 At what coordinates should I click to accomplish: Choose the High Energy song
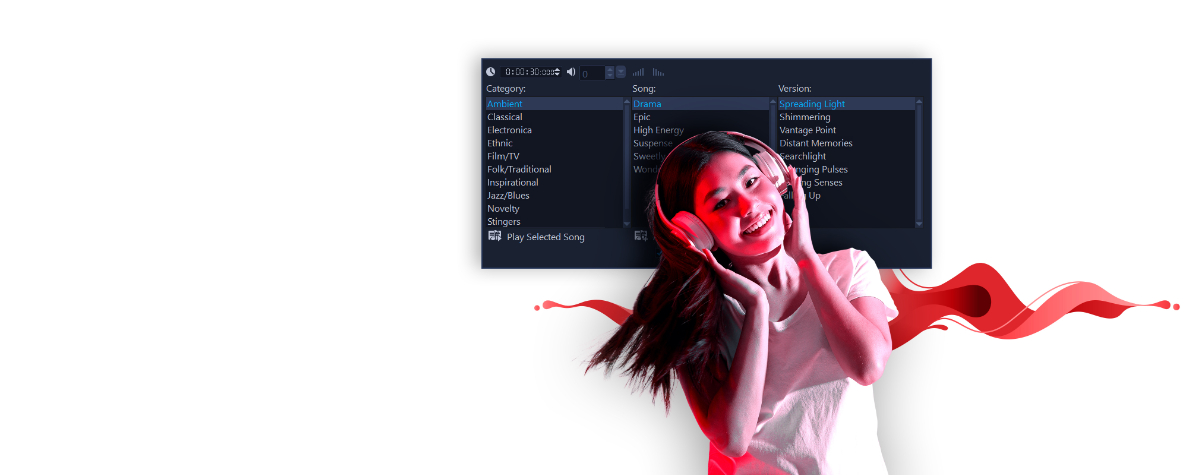(658, 130)
